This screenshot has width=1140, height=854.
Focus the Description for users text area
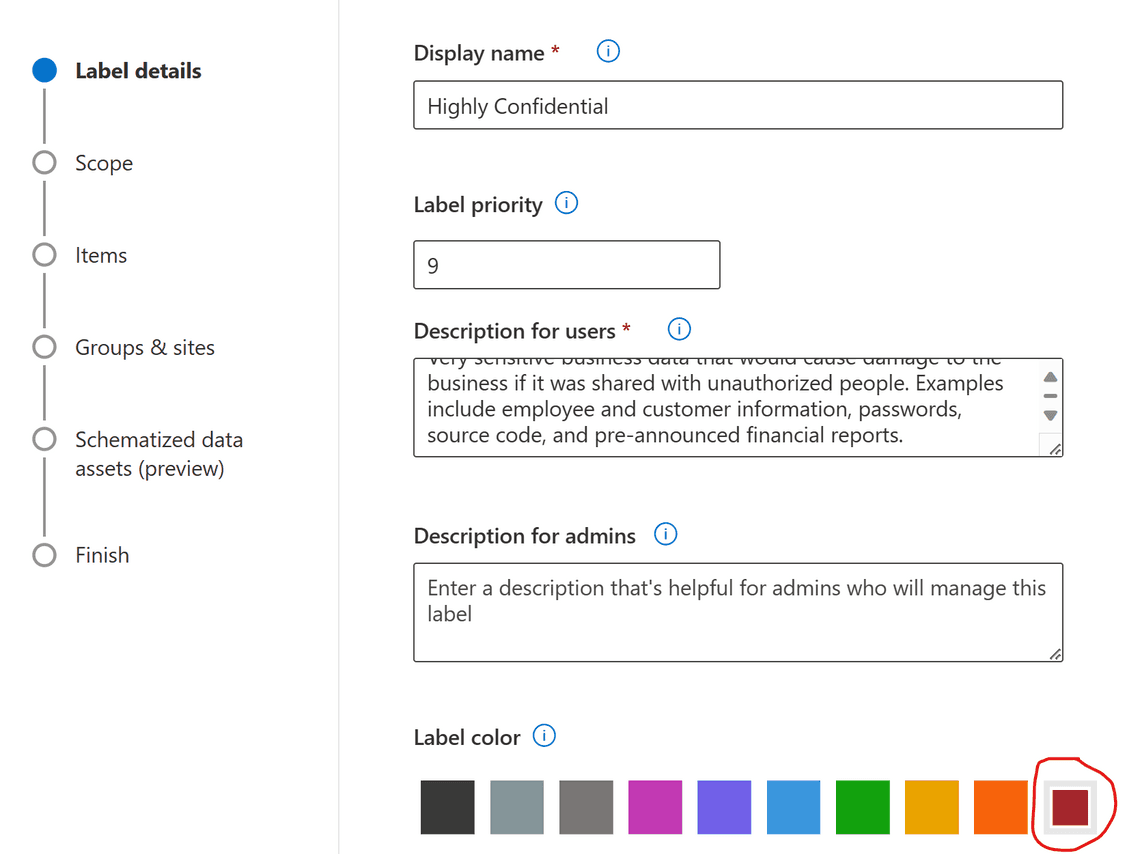click(x=738, y=408)
